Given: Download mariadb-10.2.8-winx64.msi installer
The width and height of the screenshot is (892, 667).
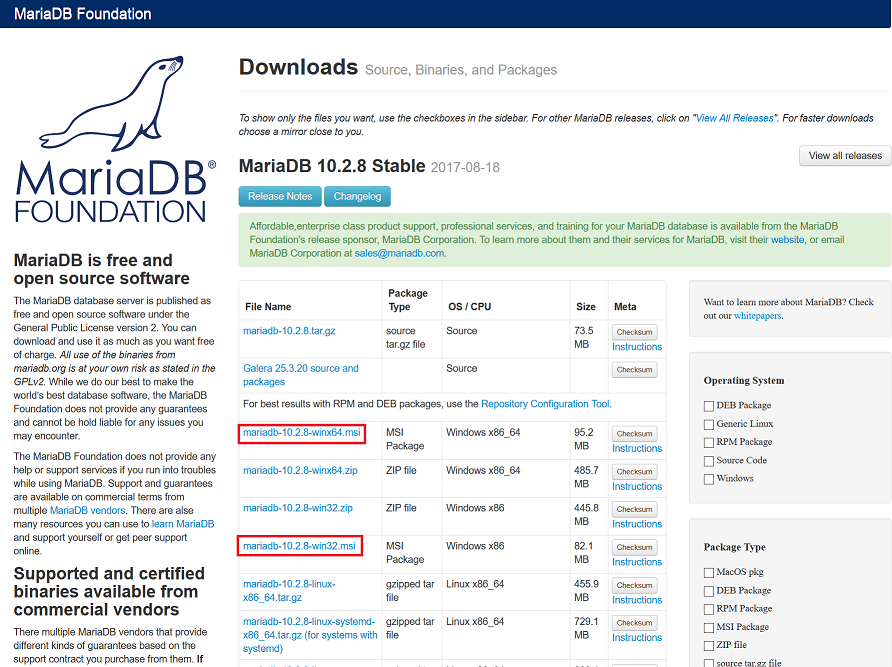Looking at the screenshot, I should click(302, 433).
